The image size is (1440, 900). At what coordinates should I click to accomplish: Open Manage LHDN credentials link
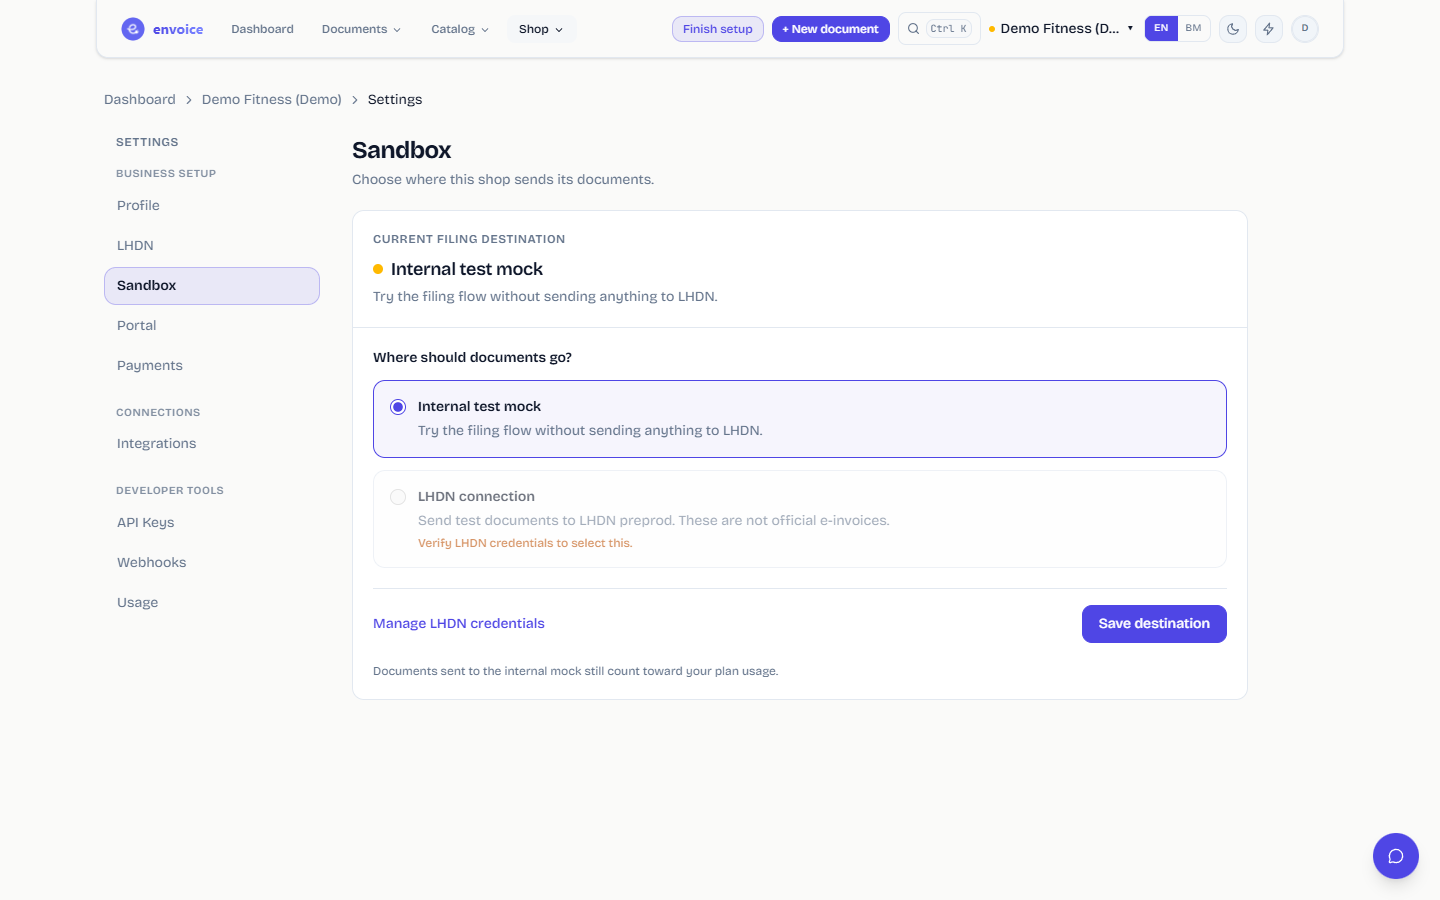pyautogui.click(x=459, y=624)
